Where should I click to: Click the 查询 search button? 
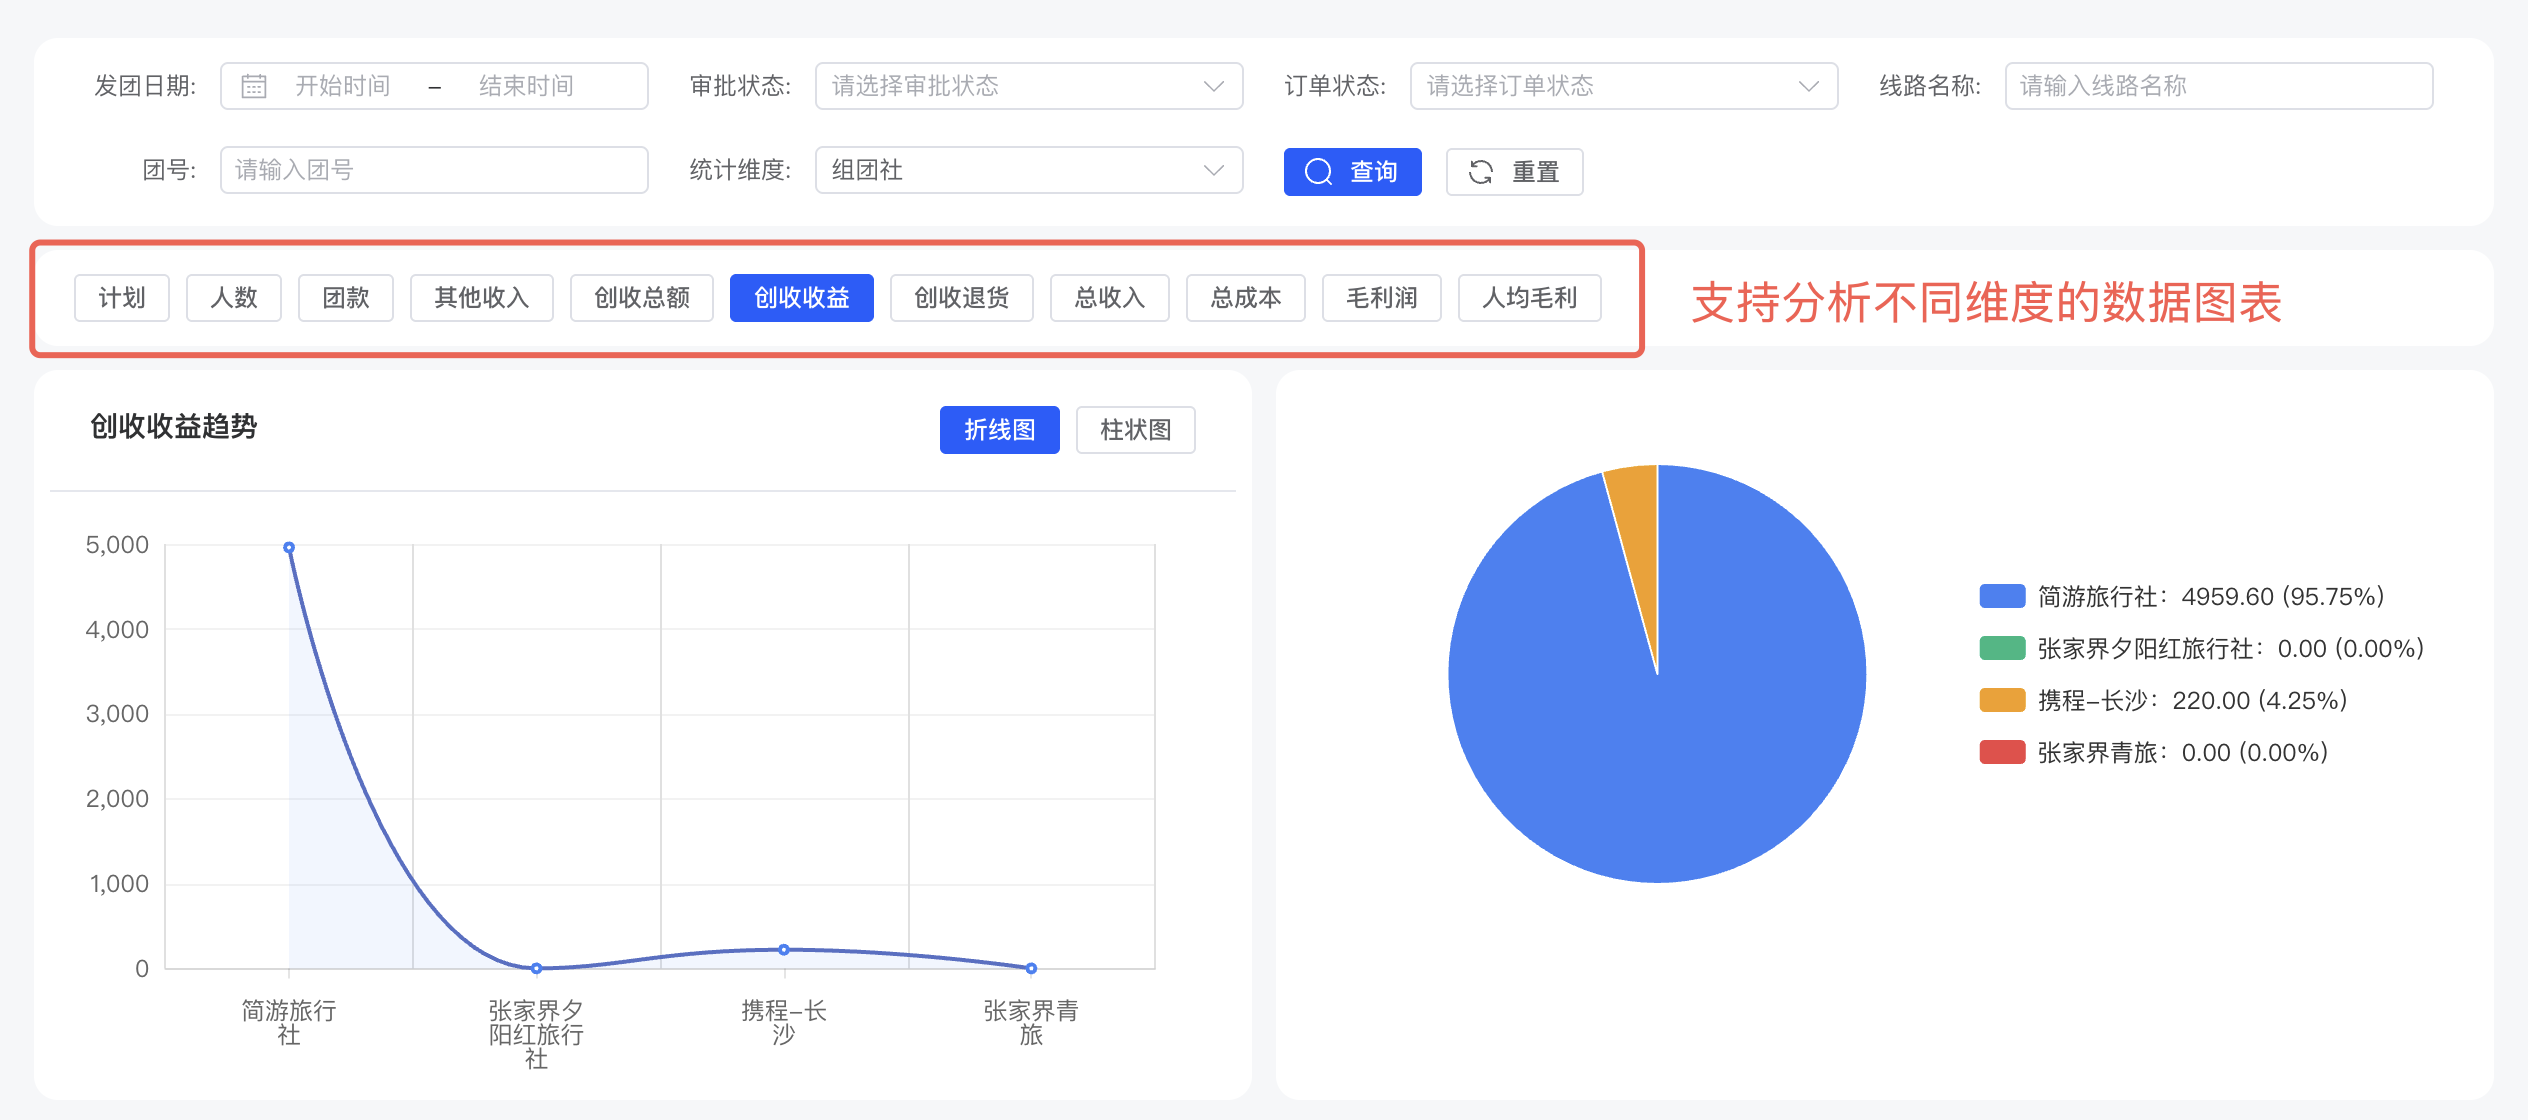1352,171
